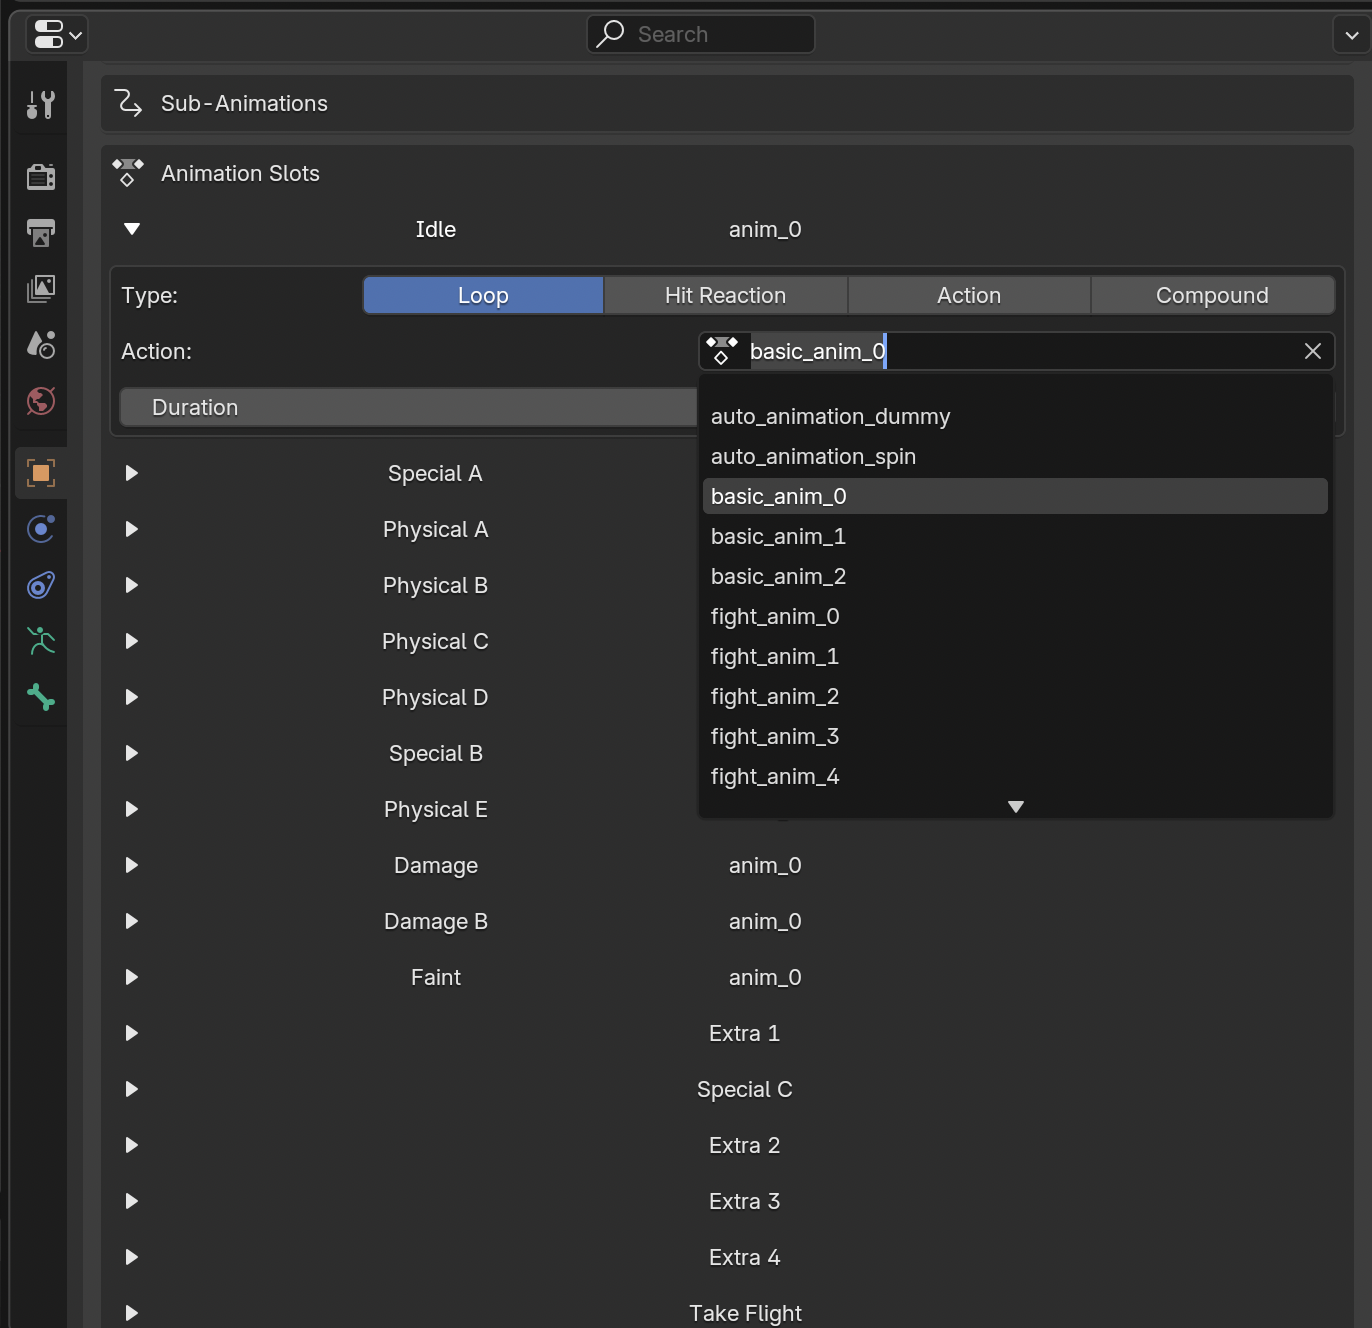Click anim_0 value in the Damage row
Screen dimensions: 1372x1328
point(765,865)
